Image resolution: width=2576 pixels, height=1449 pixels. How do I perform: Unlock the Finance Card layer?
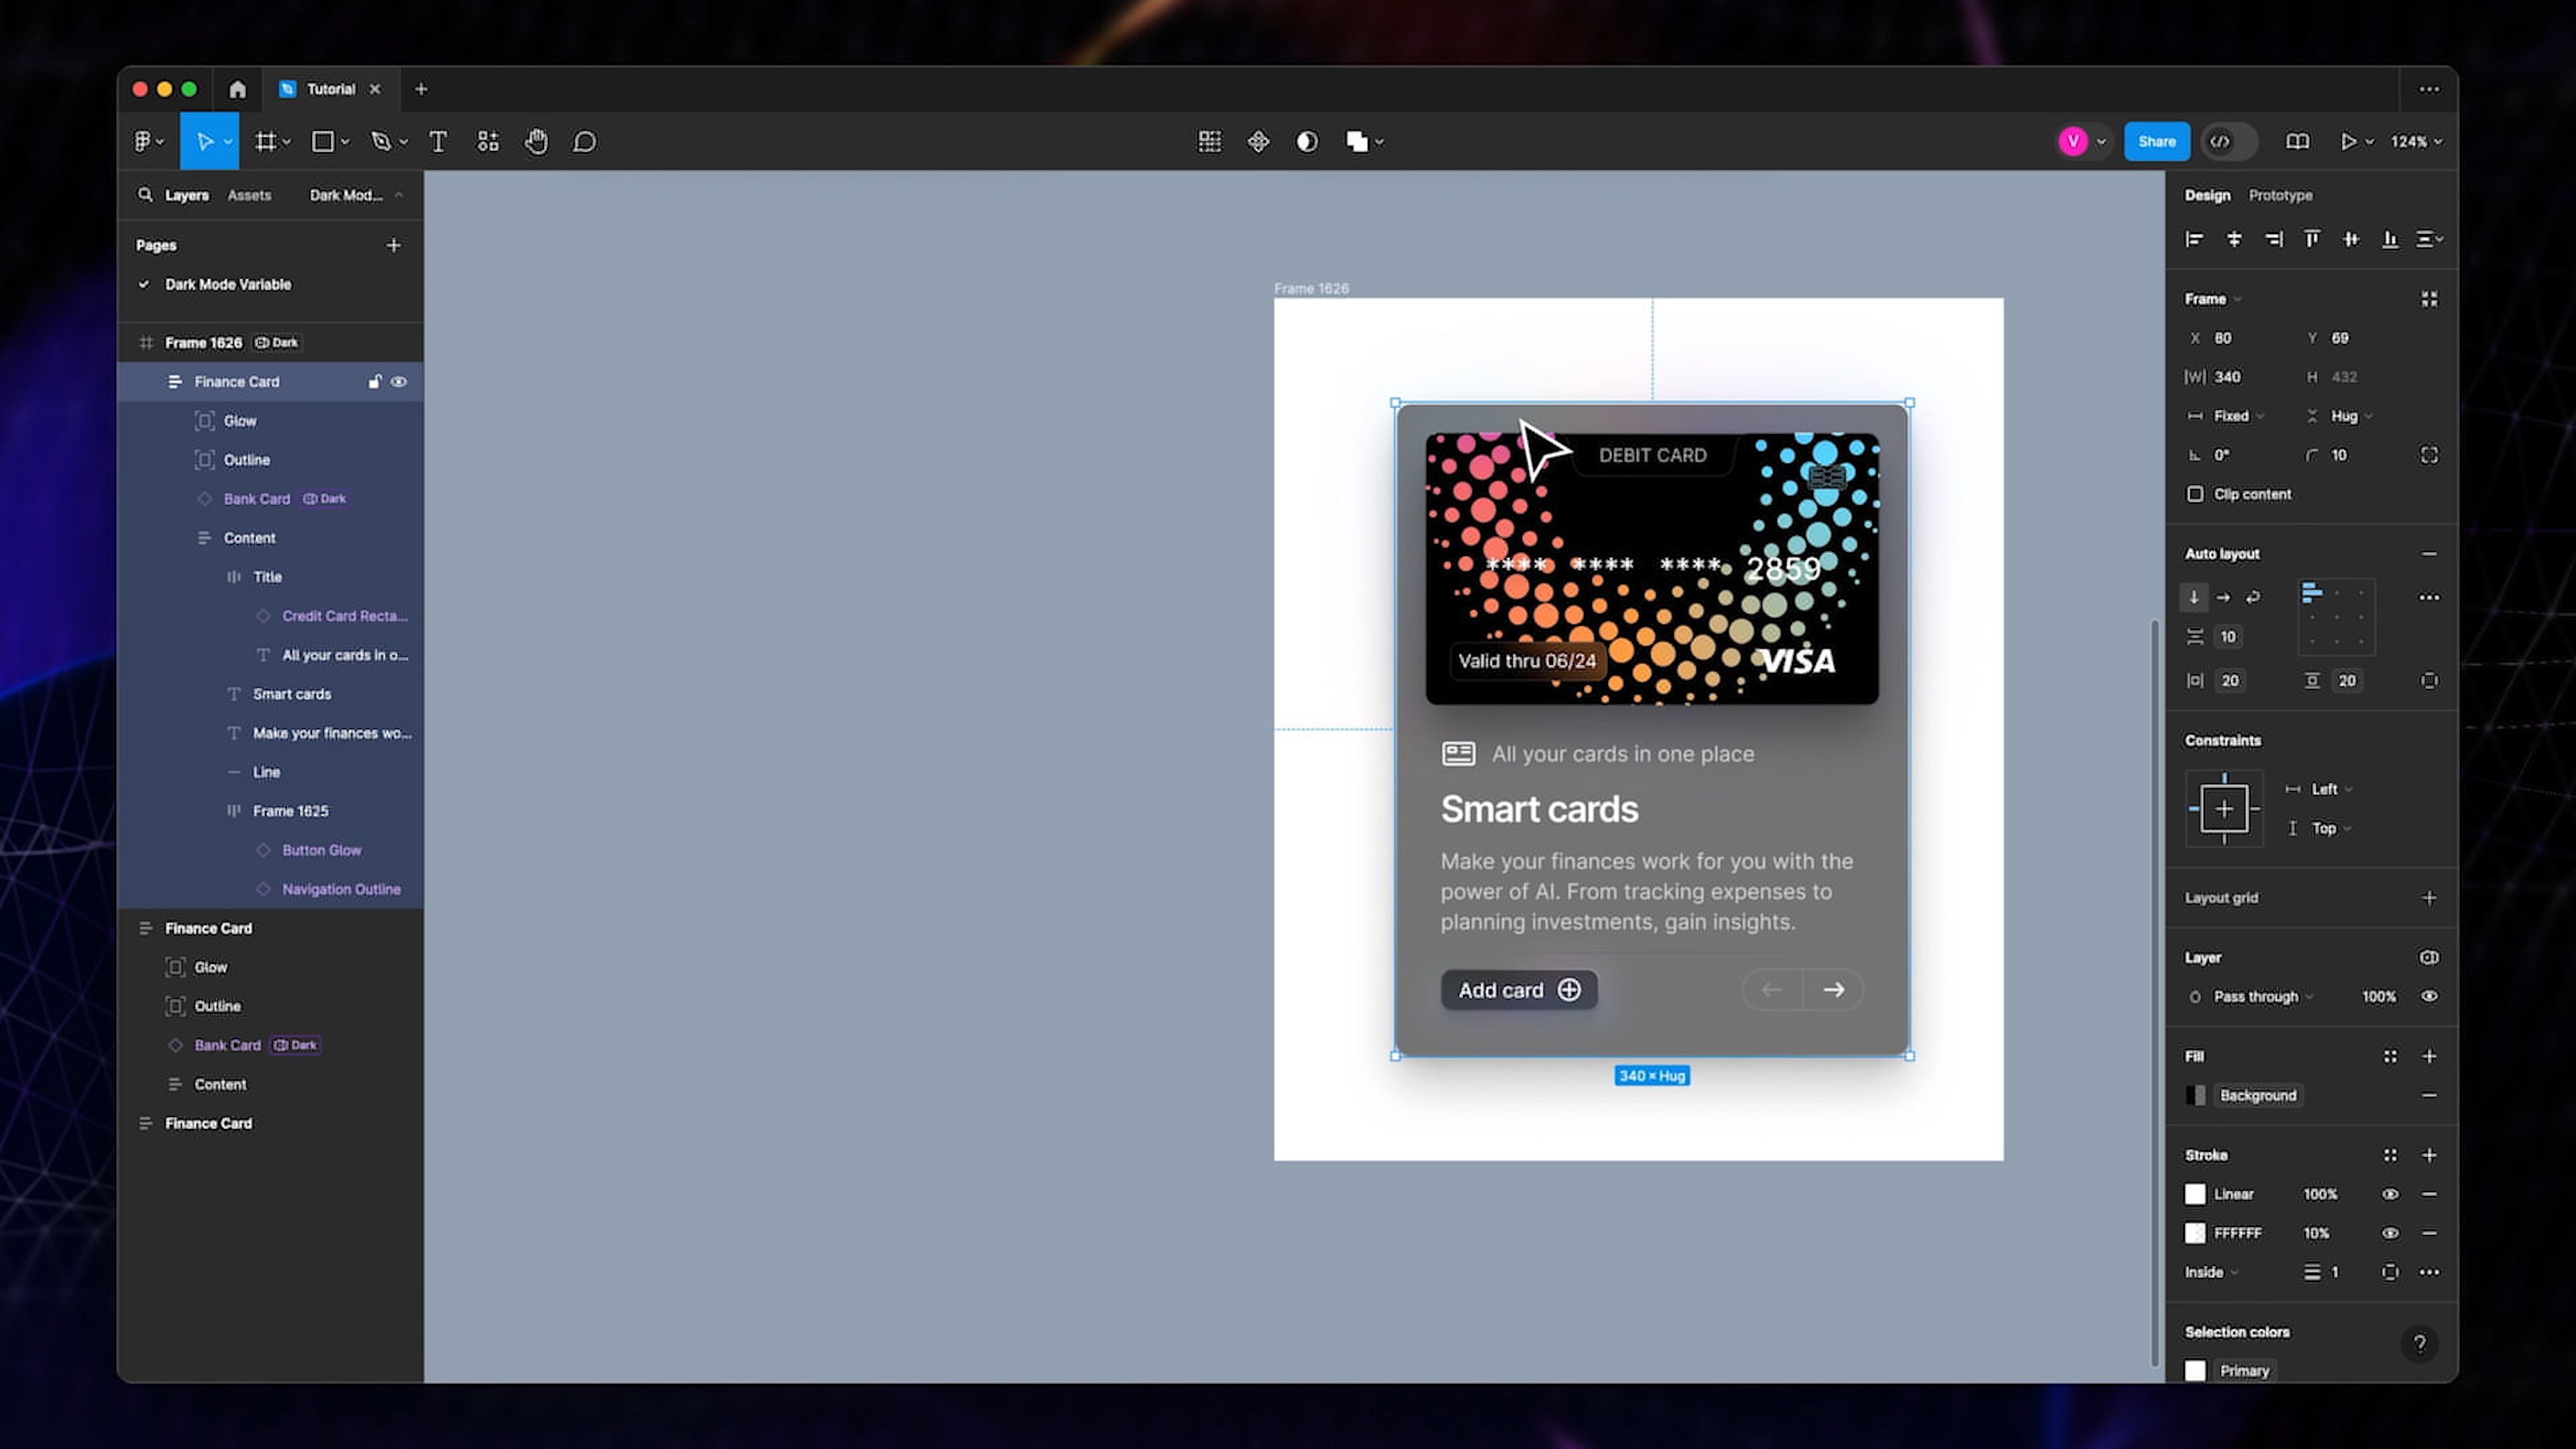coord(374,381)
